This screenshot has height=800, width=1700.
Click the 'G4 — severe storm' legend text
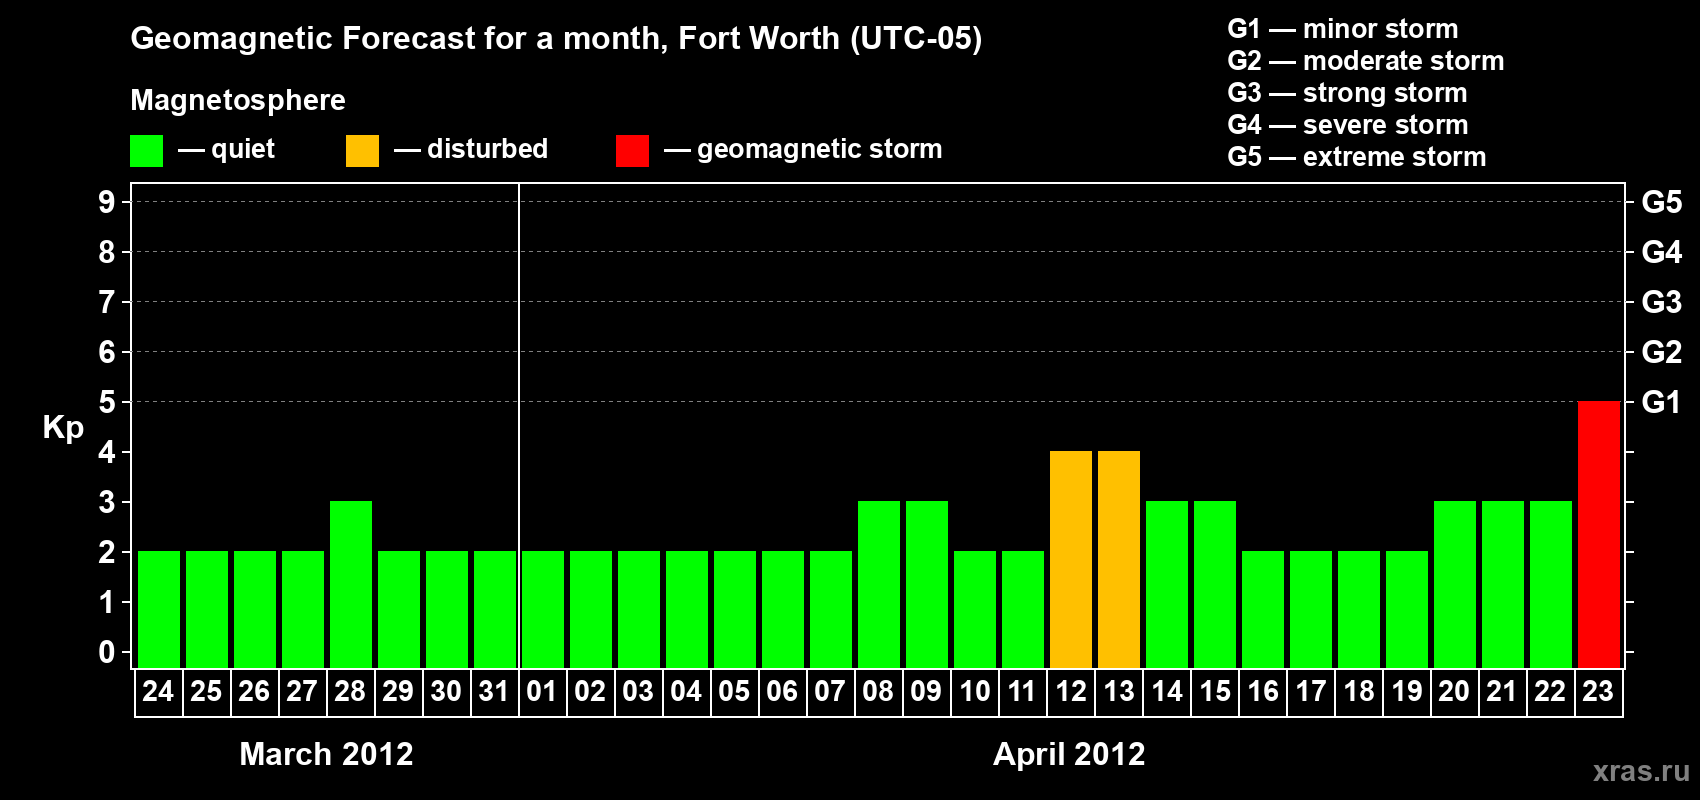click(x=1348, y=125)
